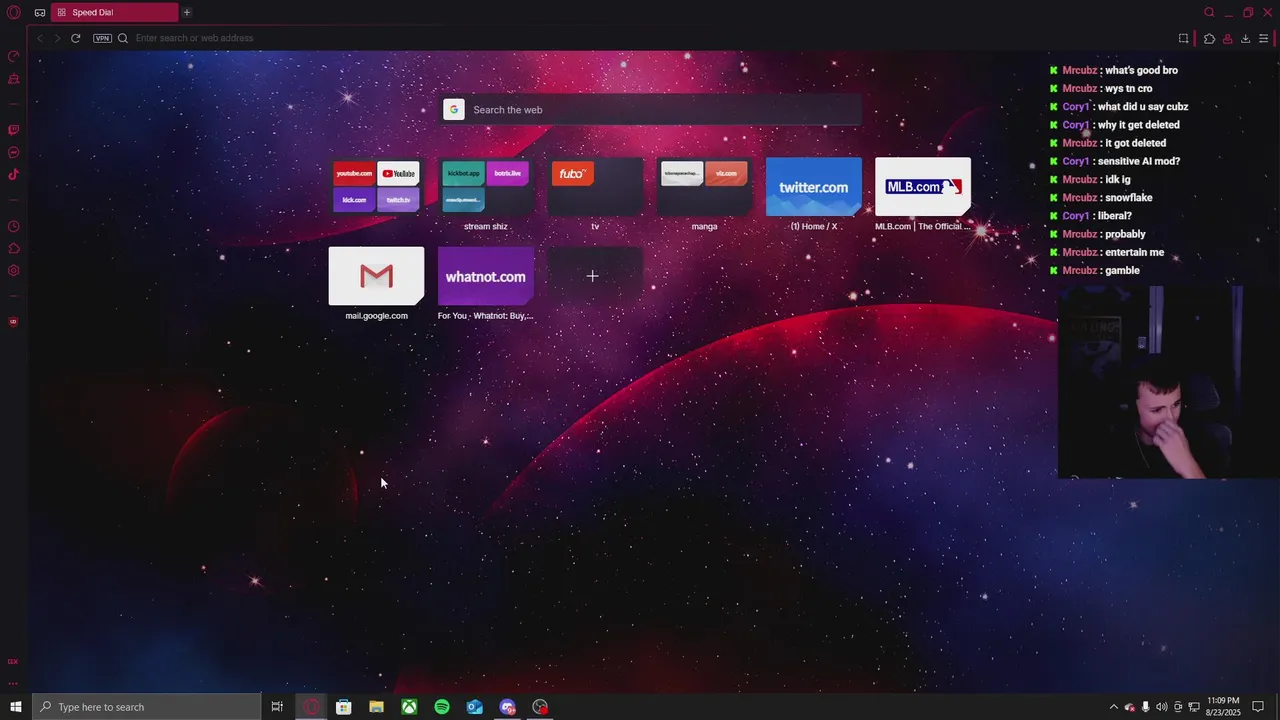Open the Windows Start menu
This screenshot has height=720, width=1280.
point(15,707)
